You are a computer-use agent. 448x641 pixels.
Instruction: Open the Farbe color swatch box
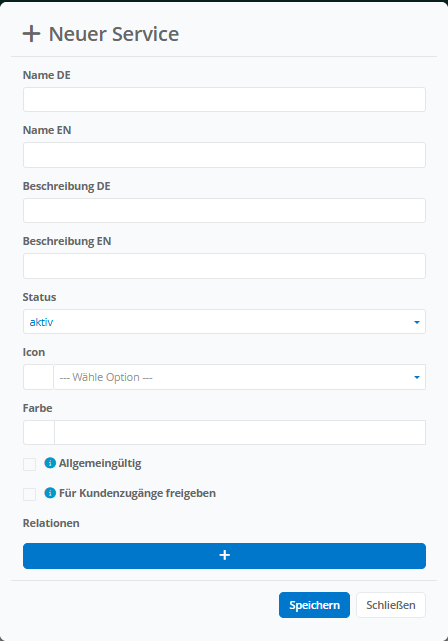click(x=39, y=433)
